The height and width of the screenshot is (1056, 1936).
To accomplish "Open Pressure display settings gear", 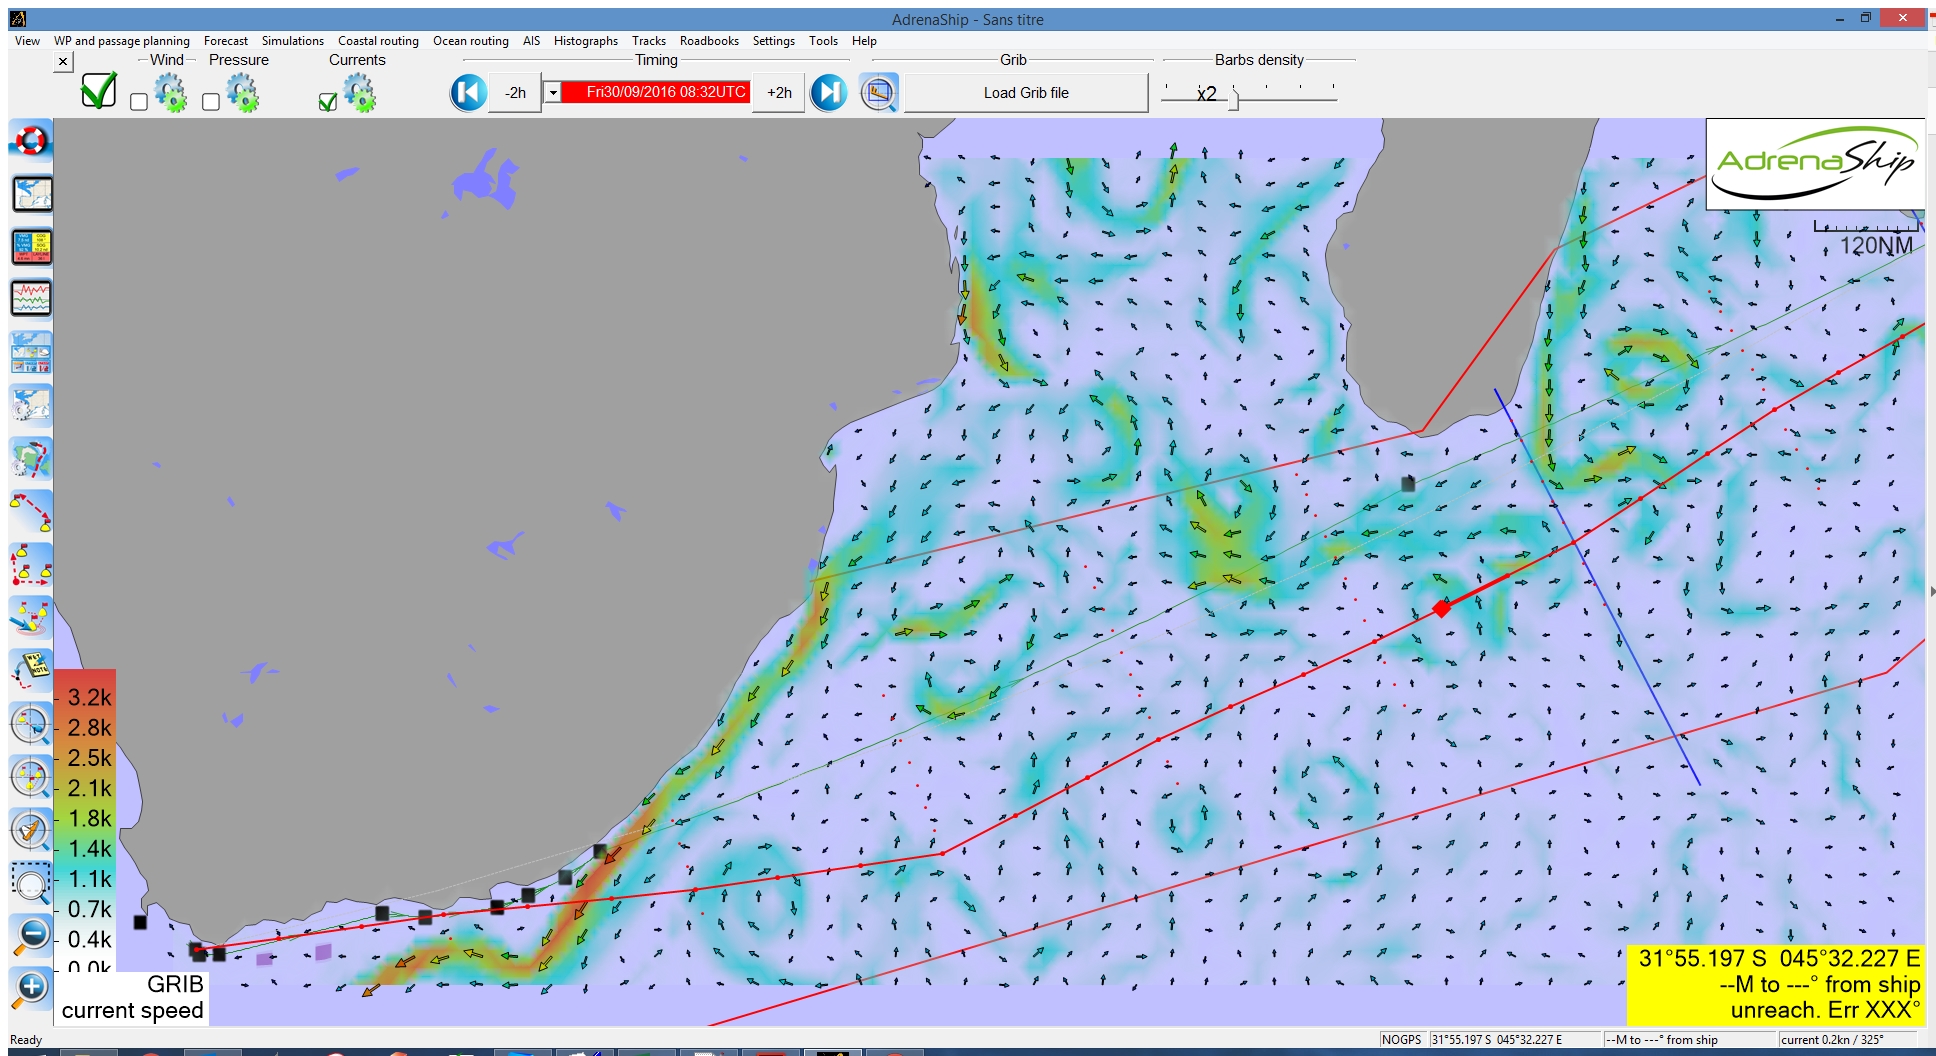I will [243, 94].
